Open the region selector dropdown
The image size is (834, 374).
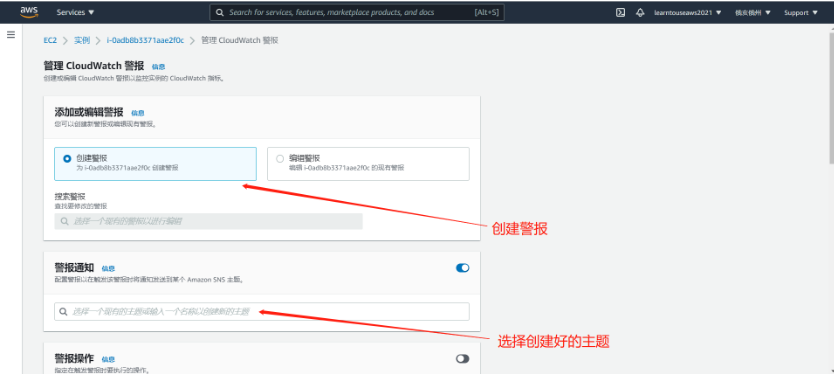(x=753, y=13)
